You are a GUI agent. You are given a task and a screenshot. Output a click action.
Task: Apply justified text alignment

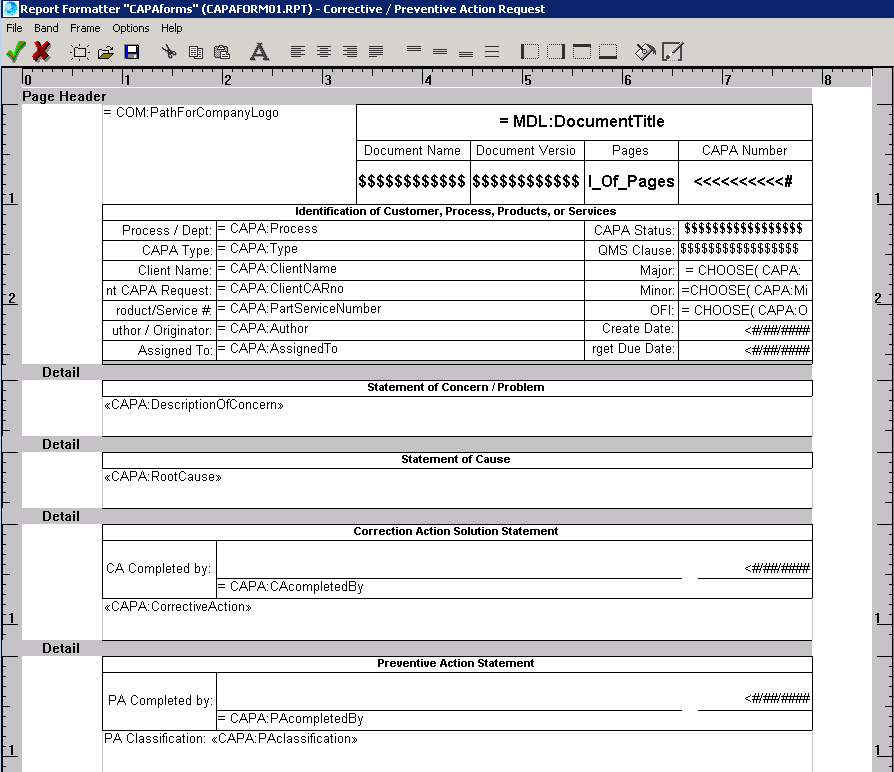[376, 51]
